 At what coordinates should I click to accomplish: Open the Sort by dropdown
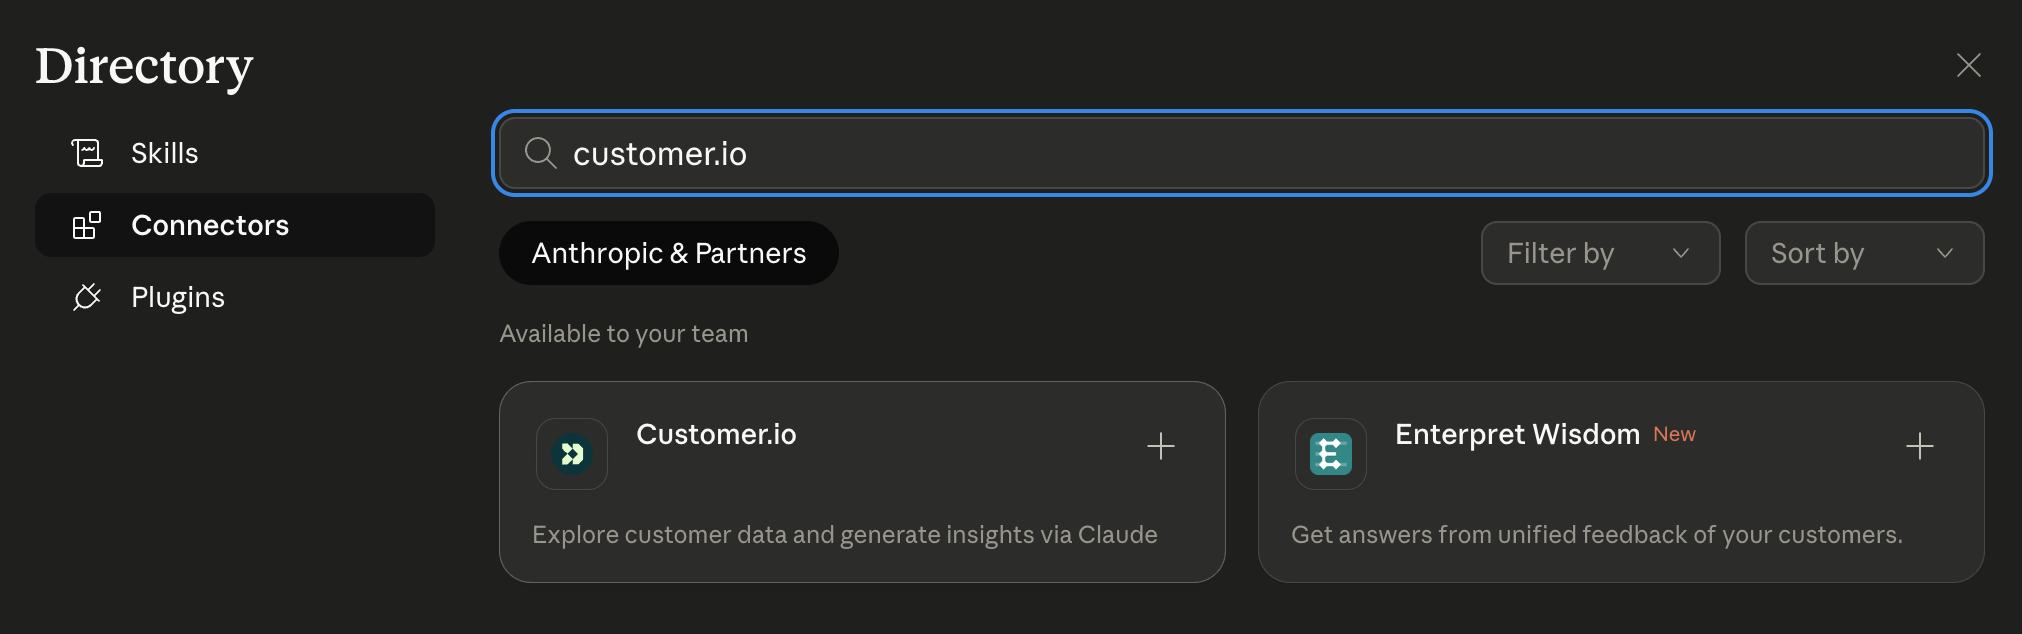click(x=1863, y=253)
